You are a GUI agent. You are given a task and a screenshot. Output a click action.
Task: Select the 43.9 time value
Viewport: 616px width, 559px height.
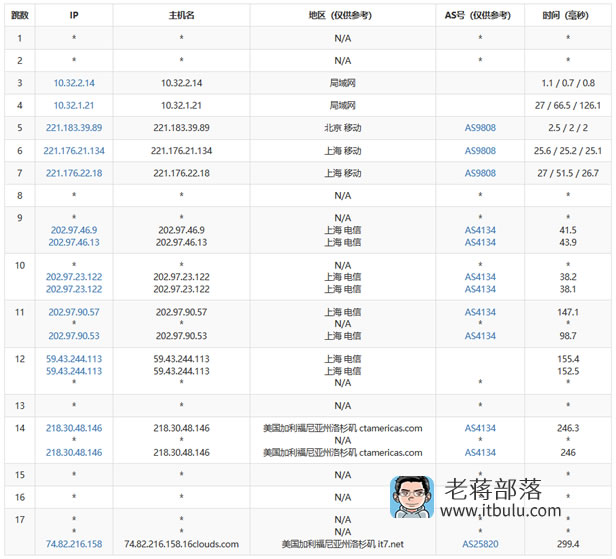[x=568, y=242]
